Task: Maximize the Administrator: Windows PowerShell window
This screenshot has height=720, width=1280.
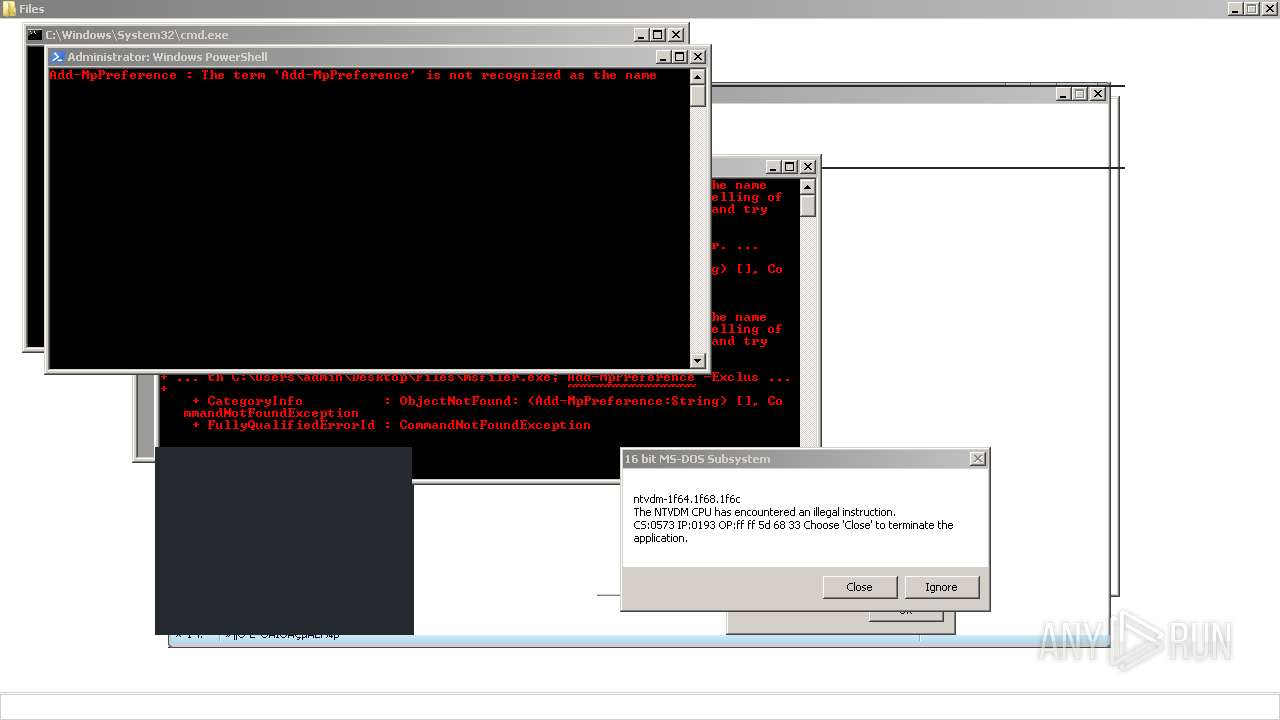Action: point(679,57)
